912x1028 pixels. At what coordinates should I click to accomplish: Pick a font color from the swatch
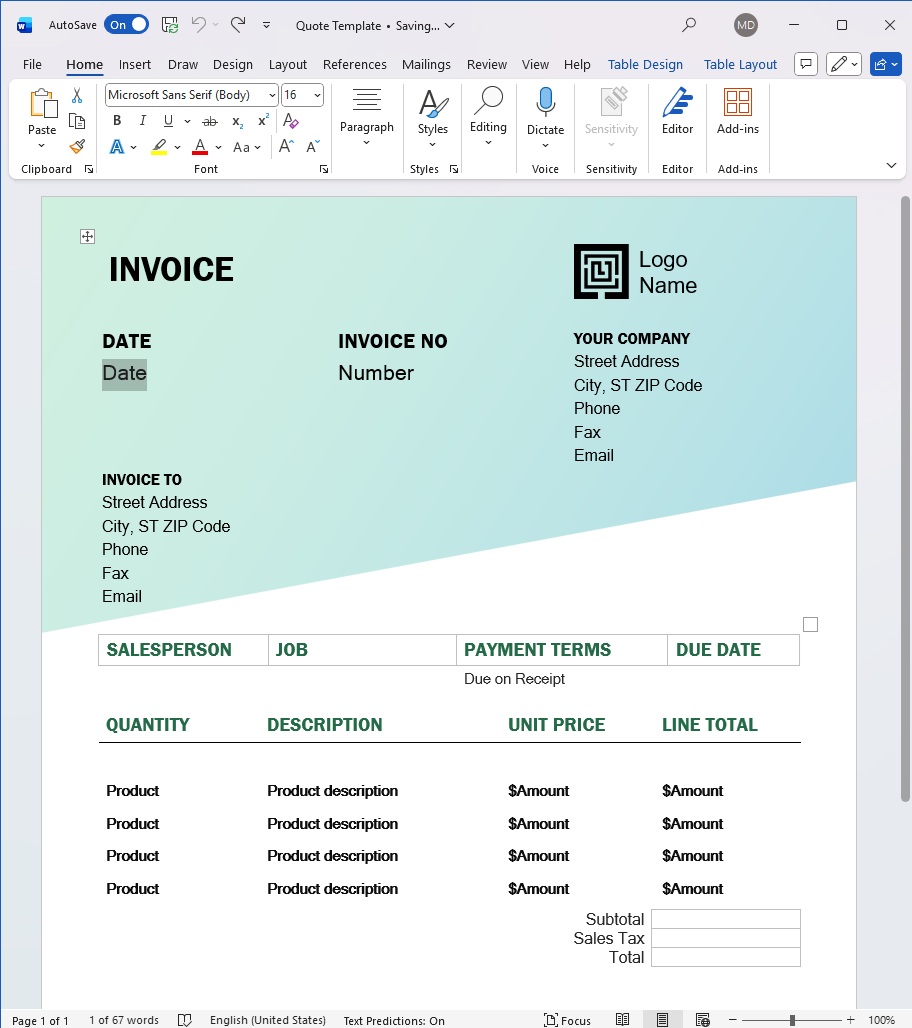(199, 146)
